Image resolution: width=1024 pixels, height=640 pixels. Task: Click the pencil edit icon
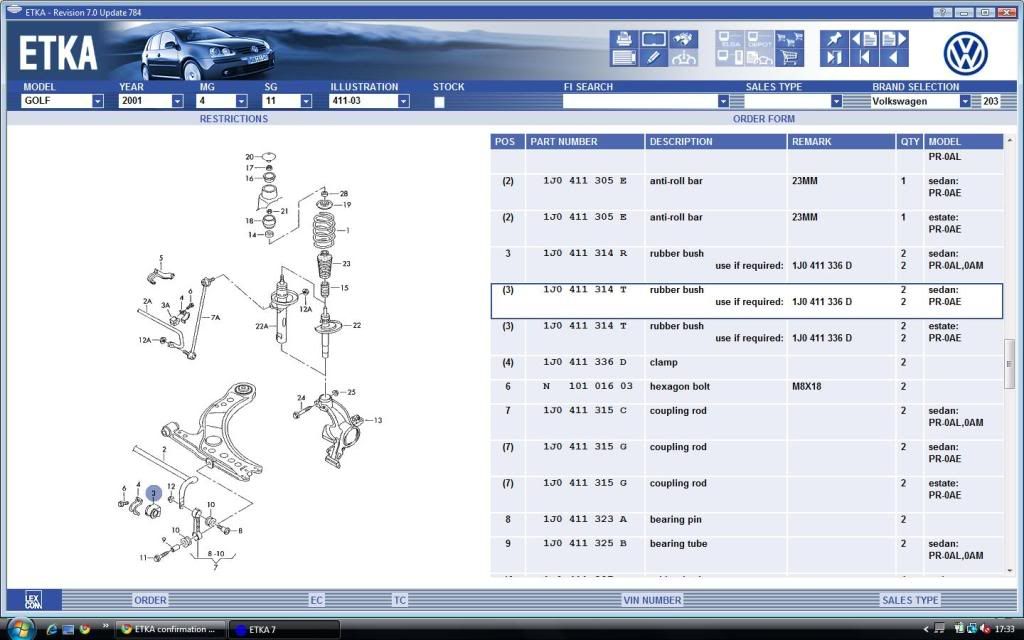(653, 58)
